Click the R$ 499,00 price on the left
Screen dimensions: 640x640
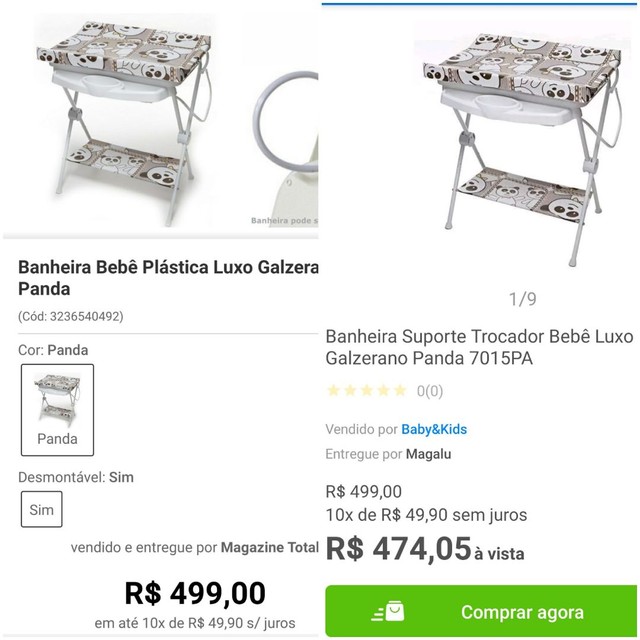coord(195,593)
